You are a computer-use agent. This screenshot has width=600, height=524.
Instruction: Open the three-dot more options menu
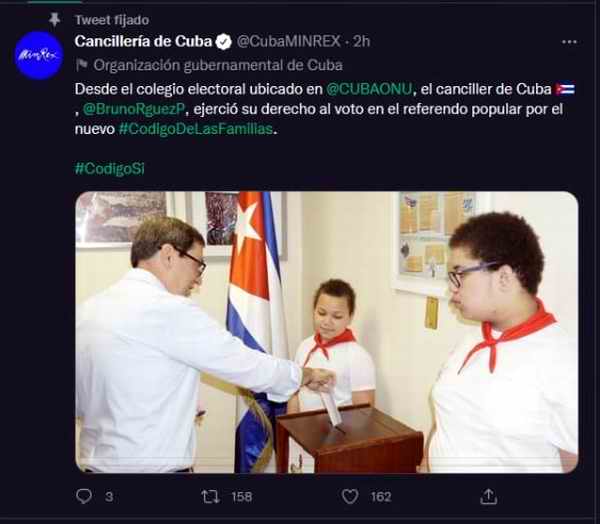pyautogui.click(x=569, y=42)
